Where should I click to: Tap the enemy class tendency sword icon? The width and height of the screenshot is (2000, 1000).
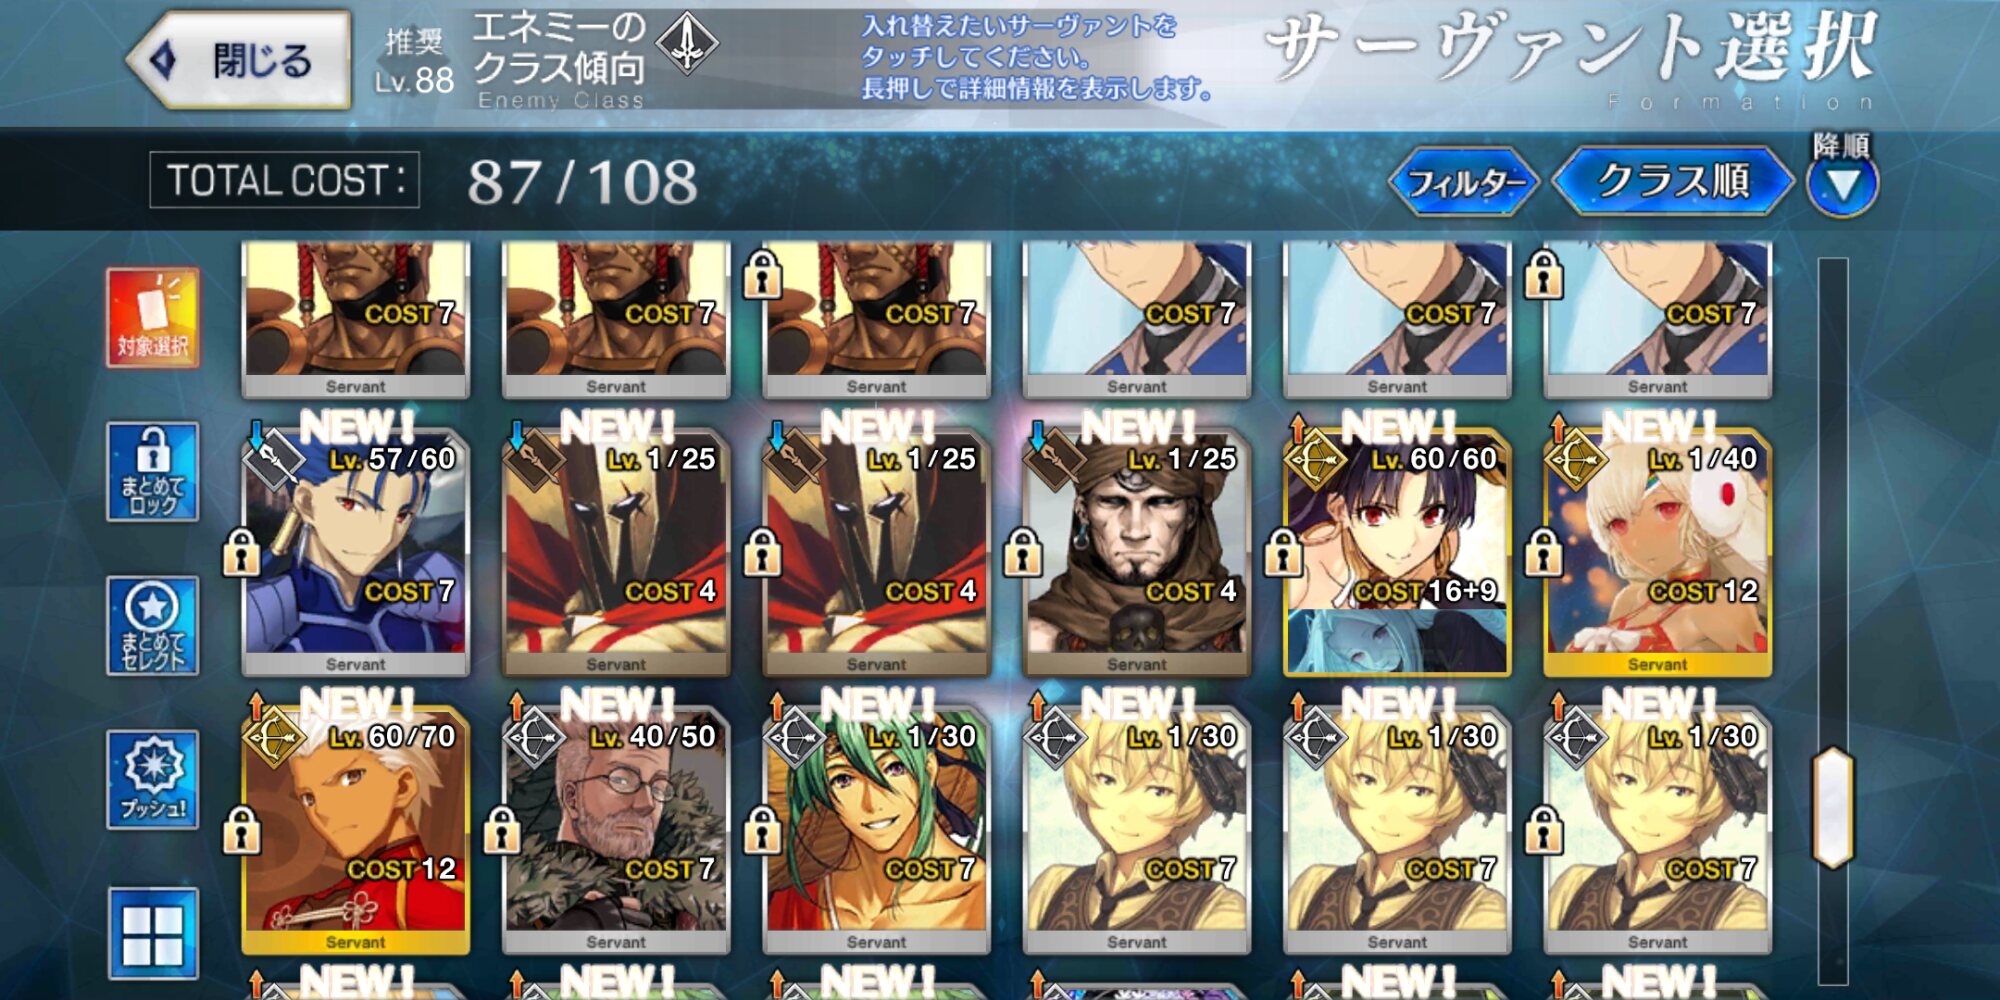(687, 44)
